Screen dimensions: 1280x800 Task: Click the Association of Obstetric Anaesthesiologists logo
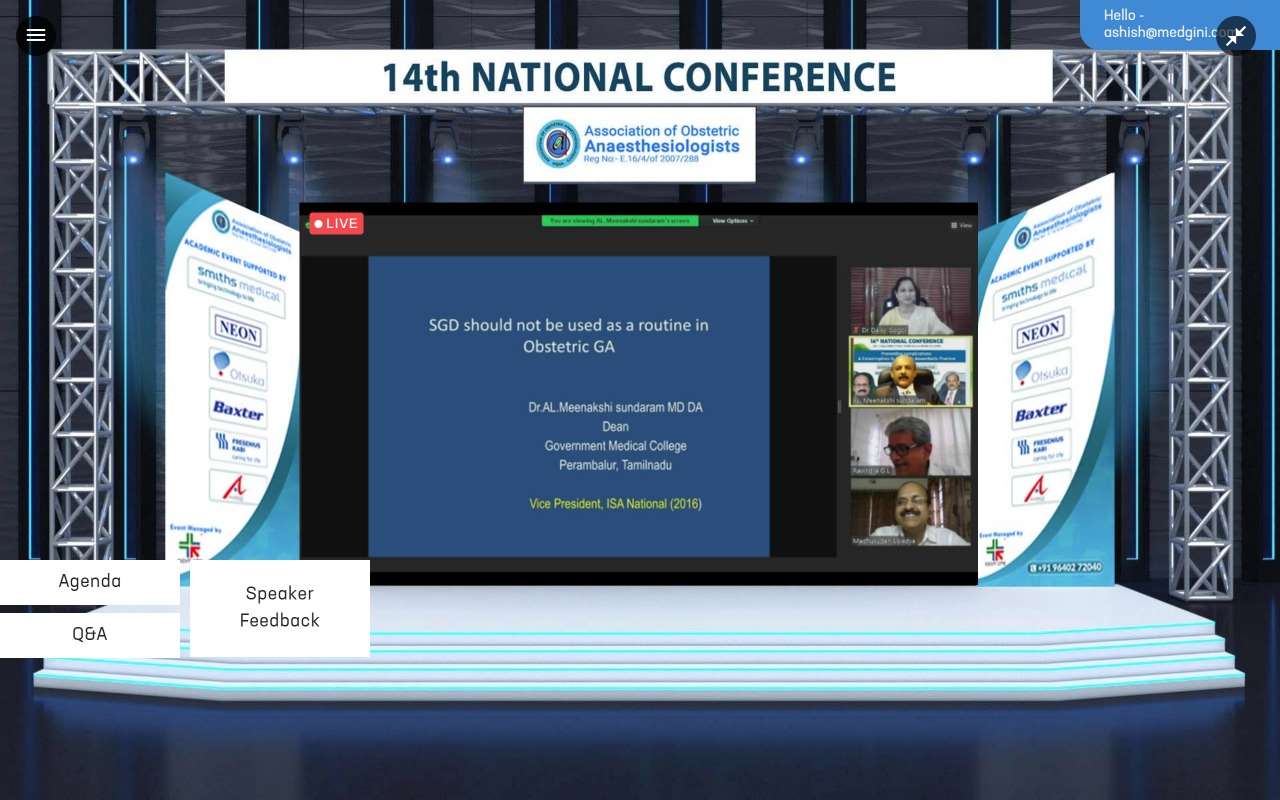point(639,145)
